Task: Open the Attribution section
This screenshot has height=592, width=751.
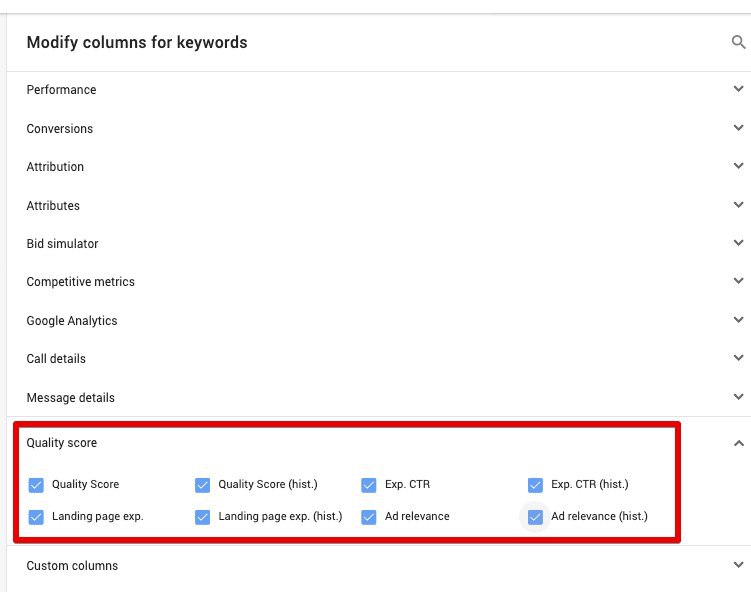Action: (738, 166)
